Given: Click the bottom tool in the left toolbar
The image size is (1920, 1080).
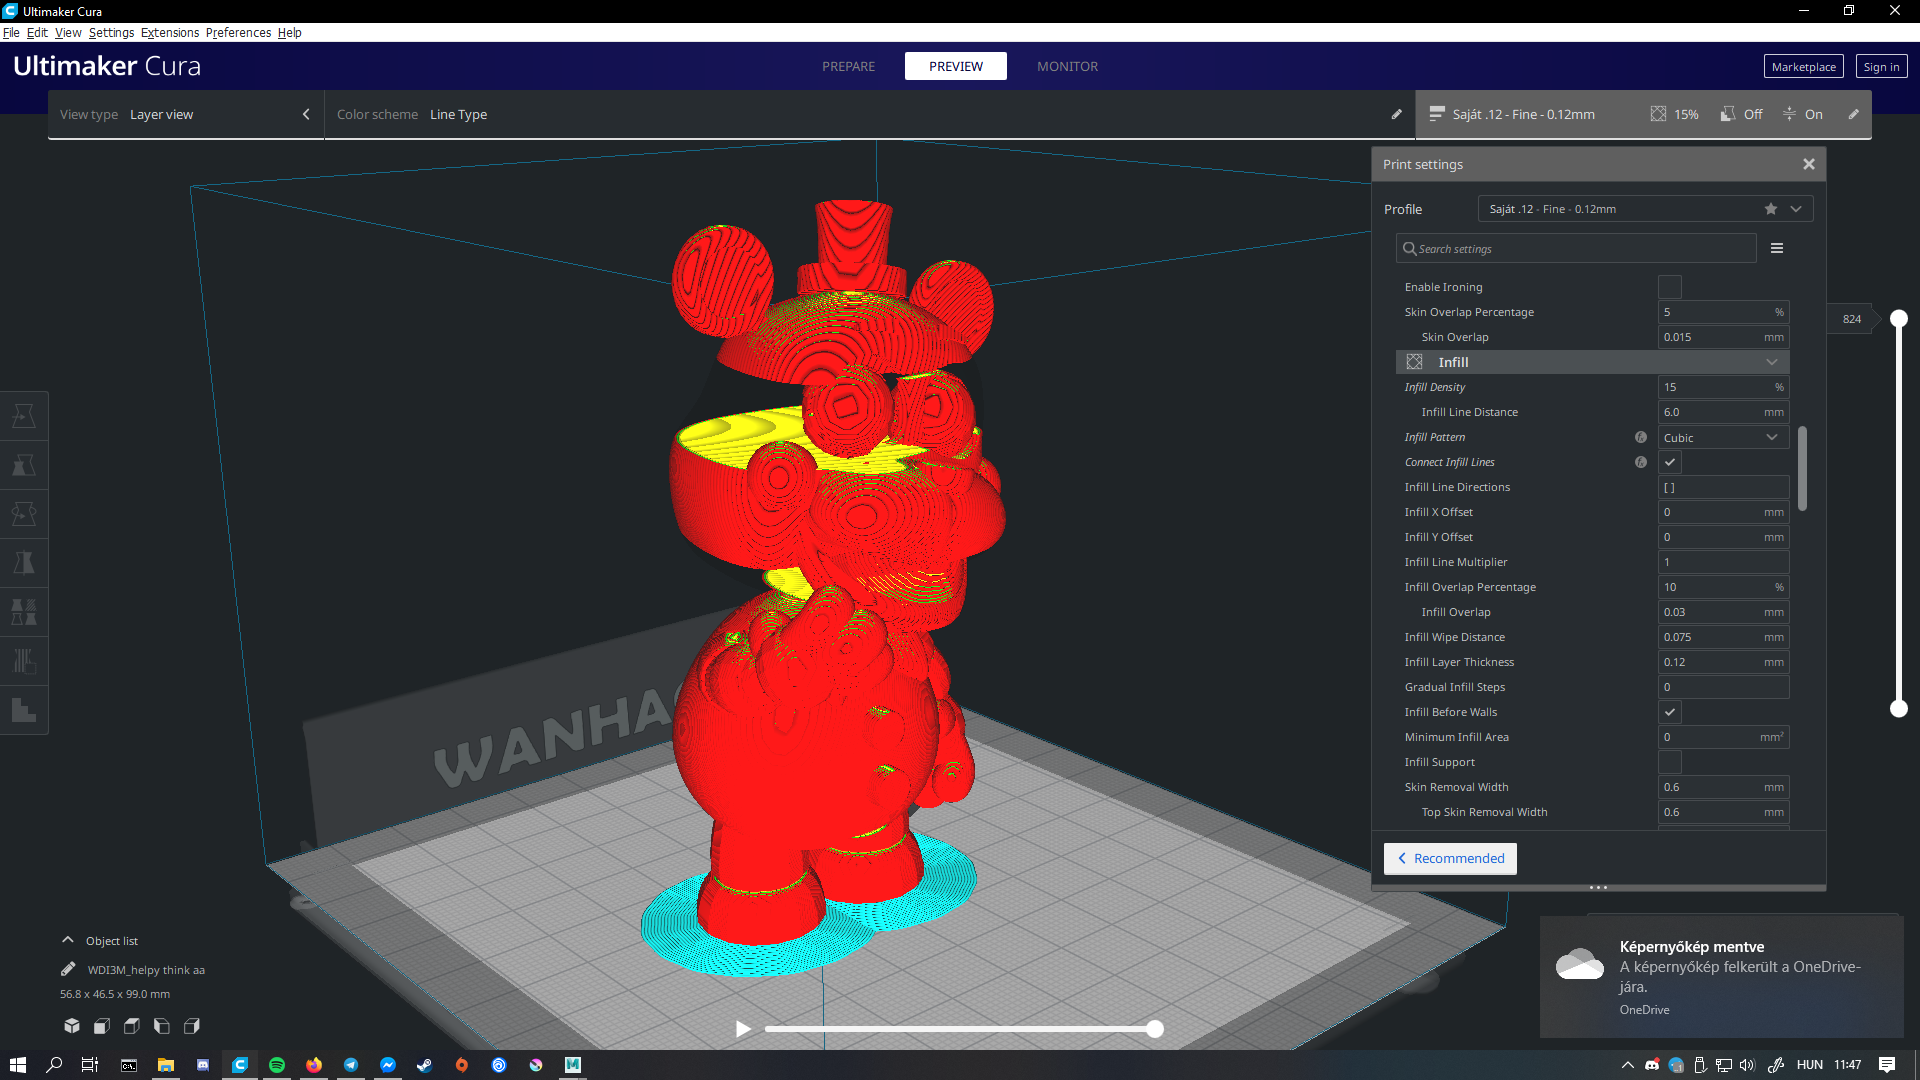Looking at the screenshot, I should 24,710.
